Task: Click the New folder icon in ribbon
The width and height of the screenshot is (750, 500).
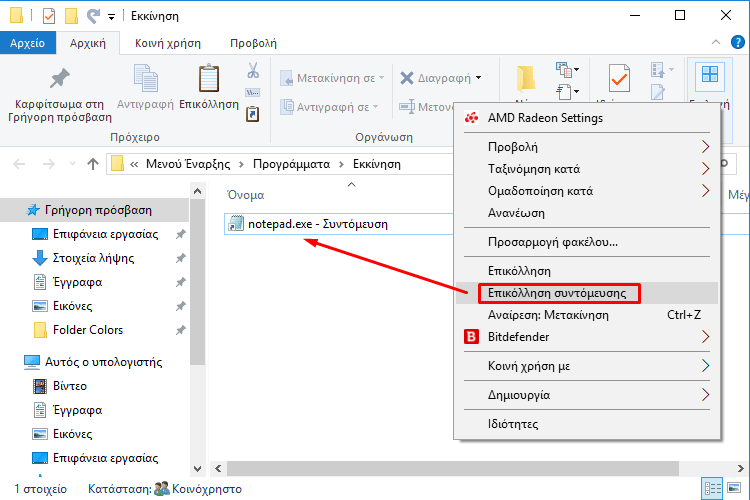Action: pos(526,79)
